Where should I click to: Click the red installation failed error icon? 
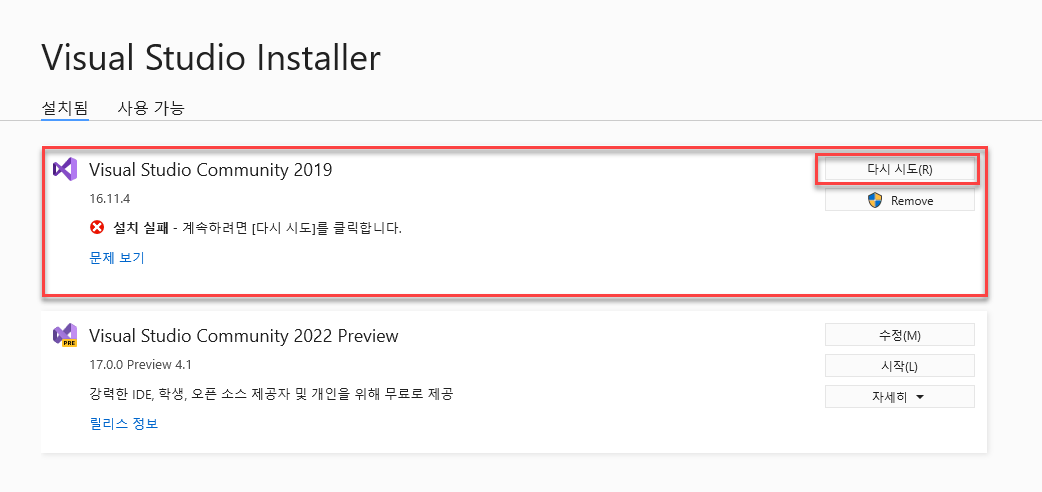coord(97,228)
